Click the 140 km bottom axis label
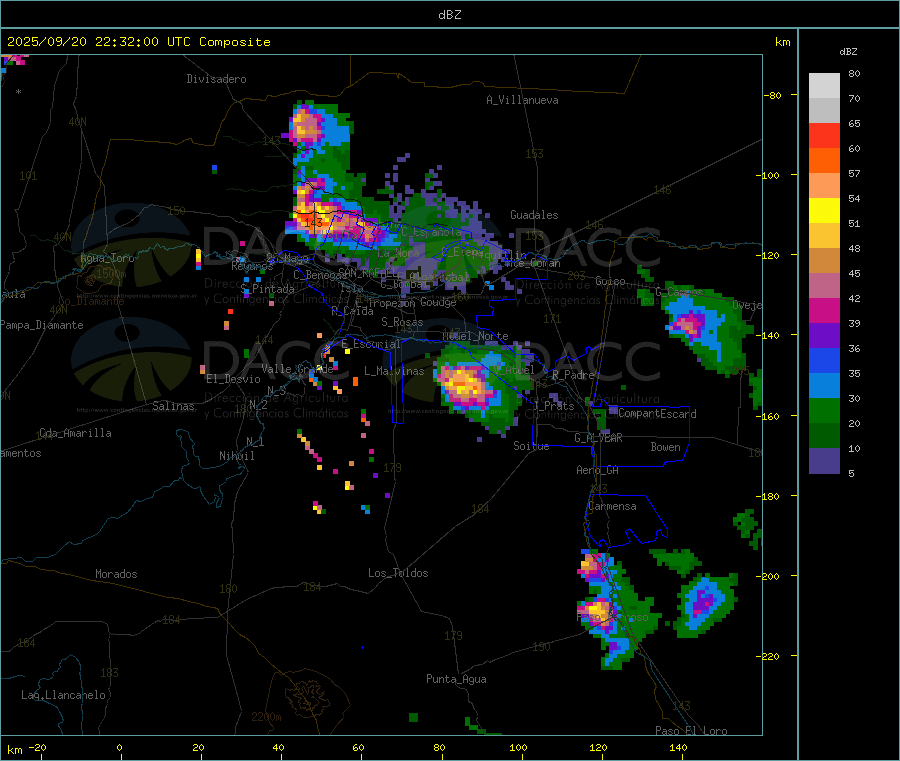Screen dimensions: 900x761 (678, 747)
